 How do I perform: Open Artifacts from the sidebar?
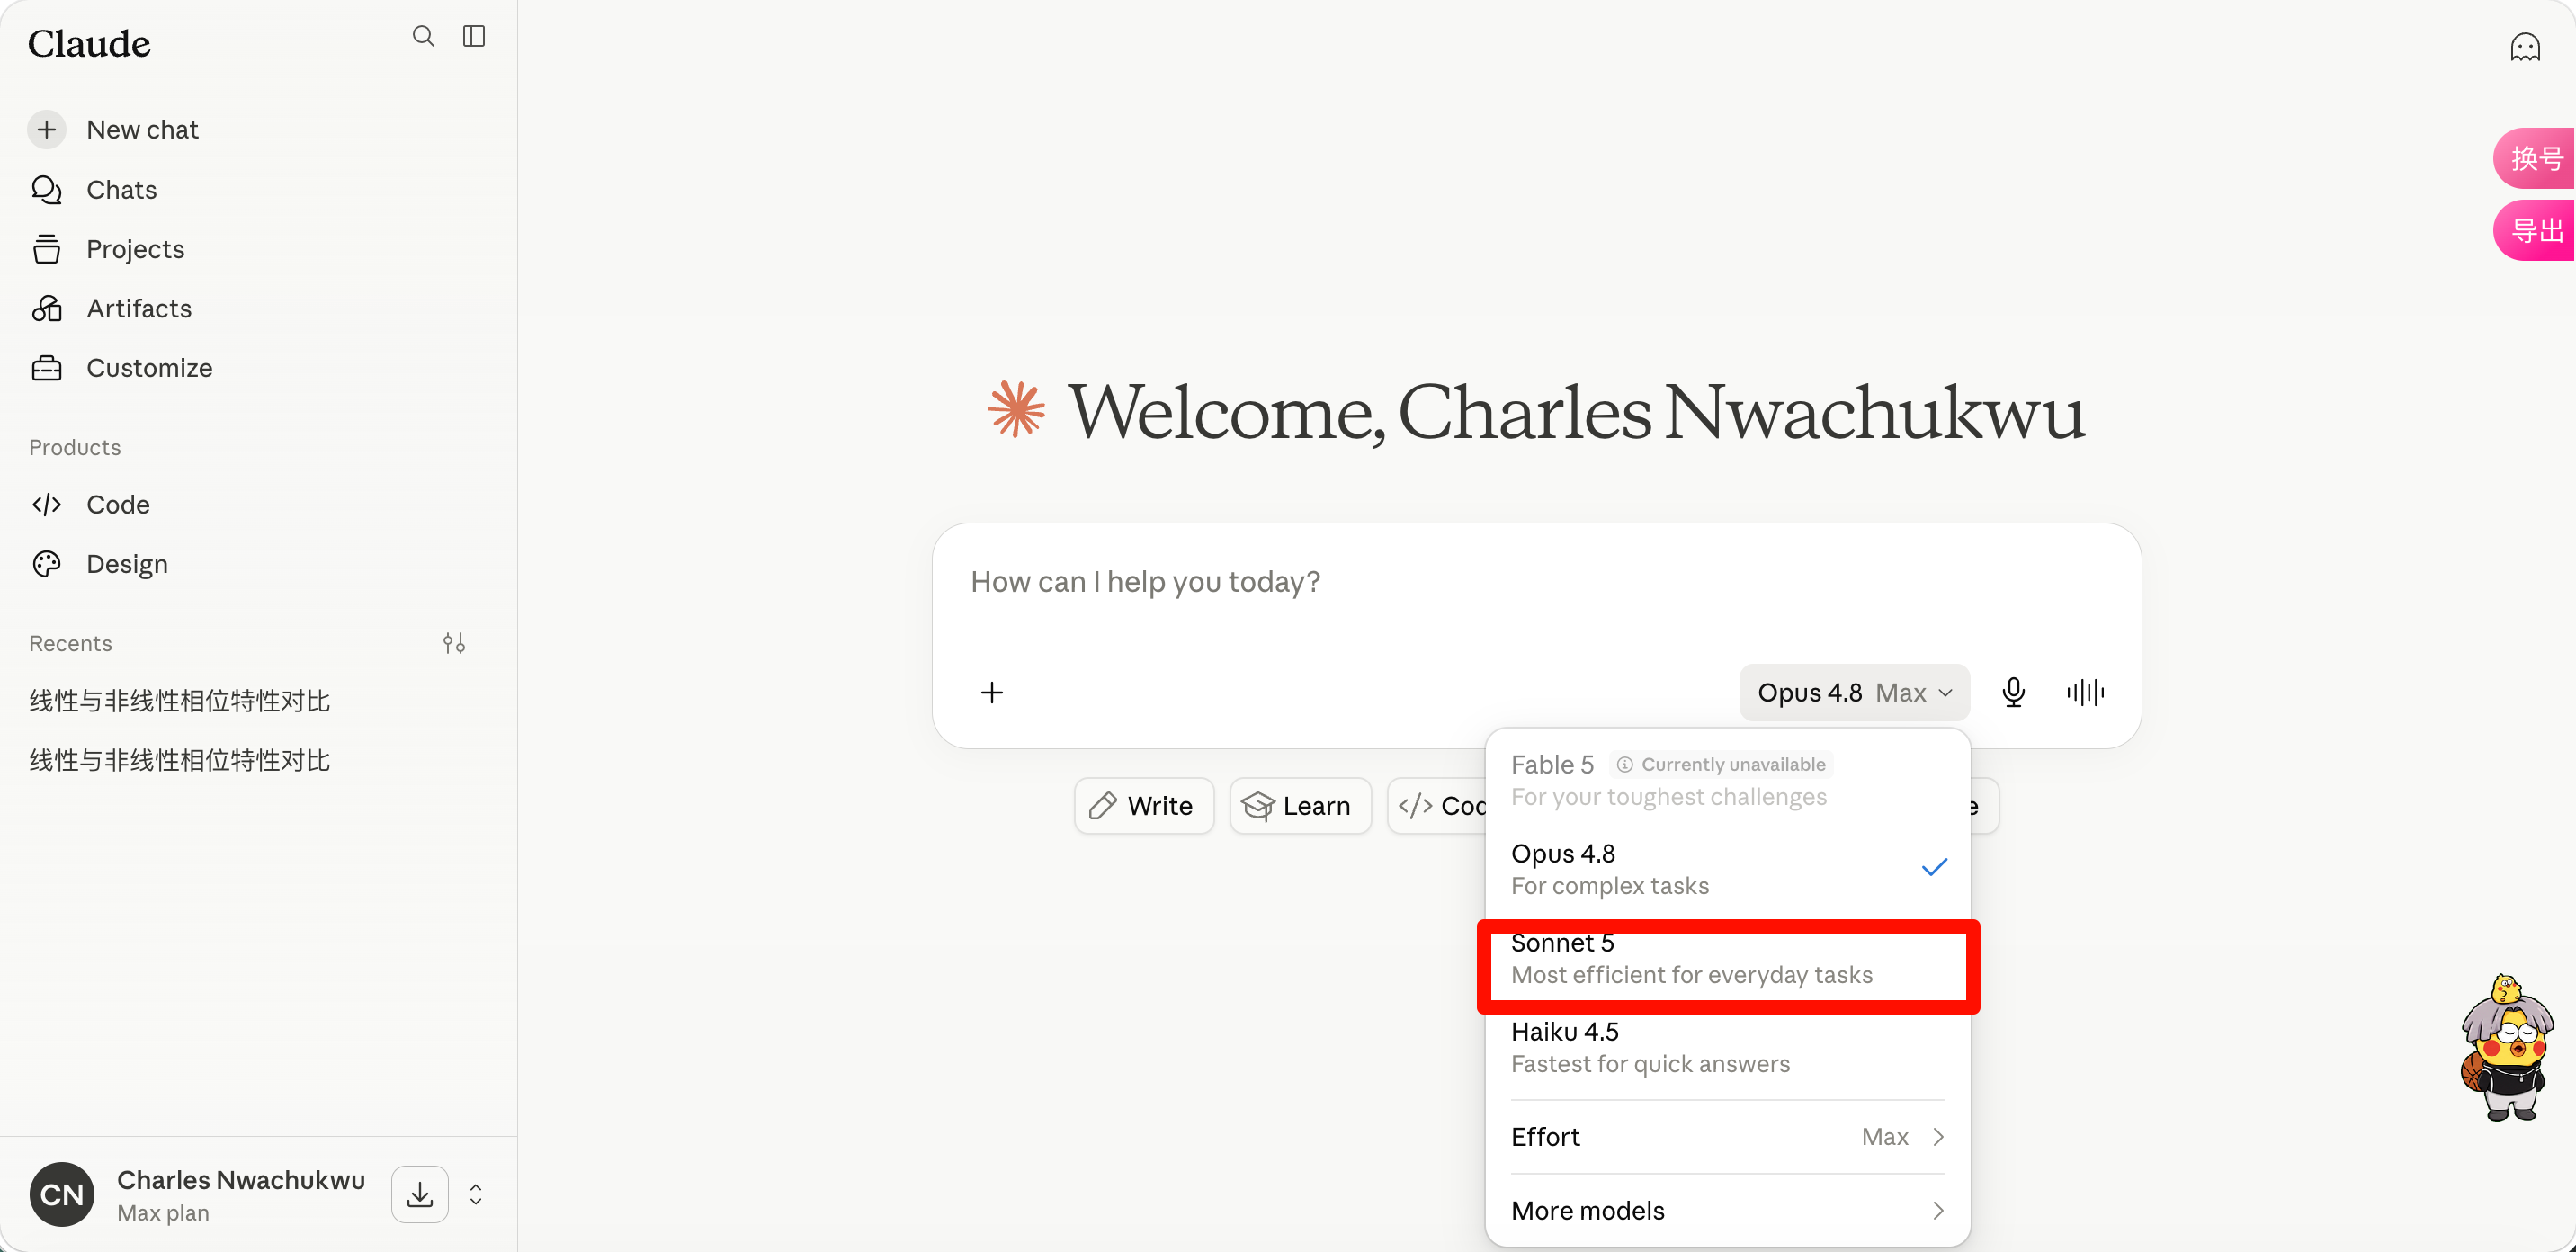(x=139, y=308)
